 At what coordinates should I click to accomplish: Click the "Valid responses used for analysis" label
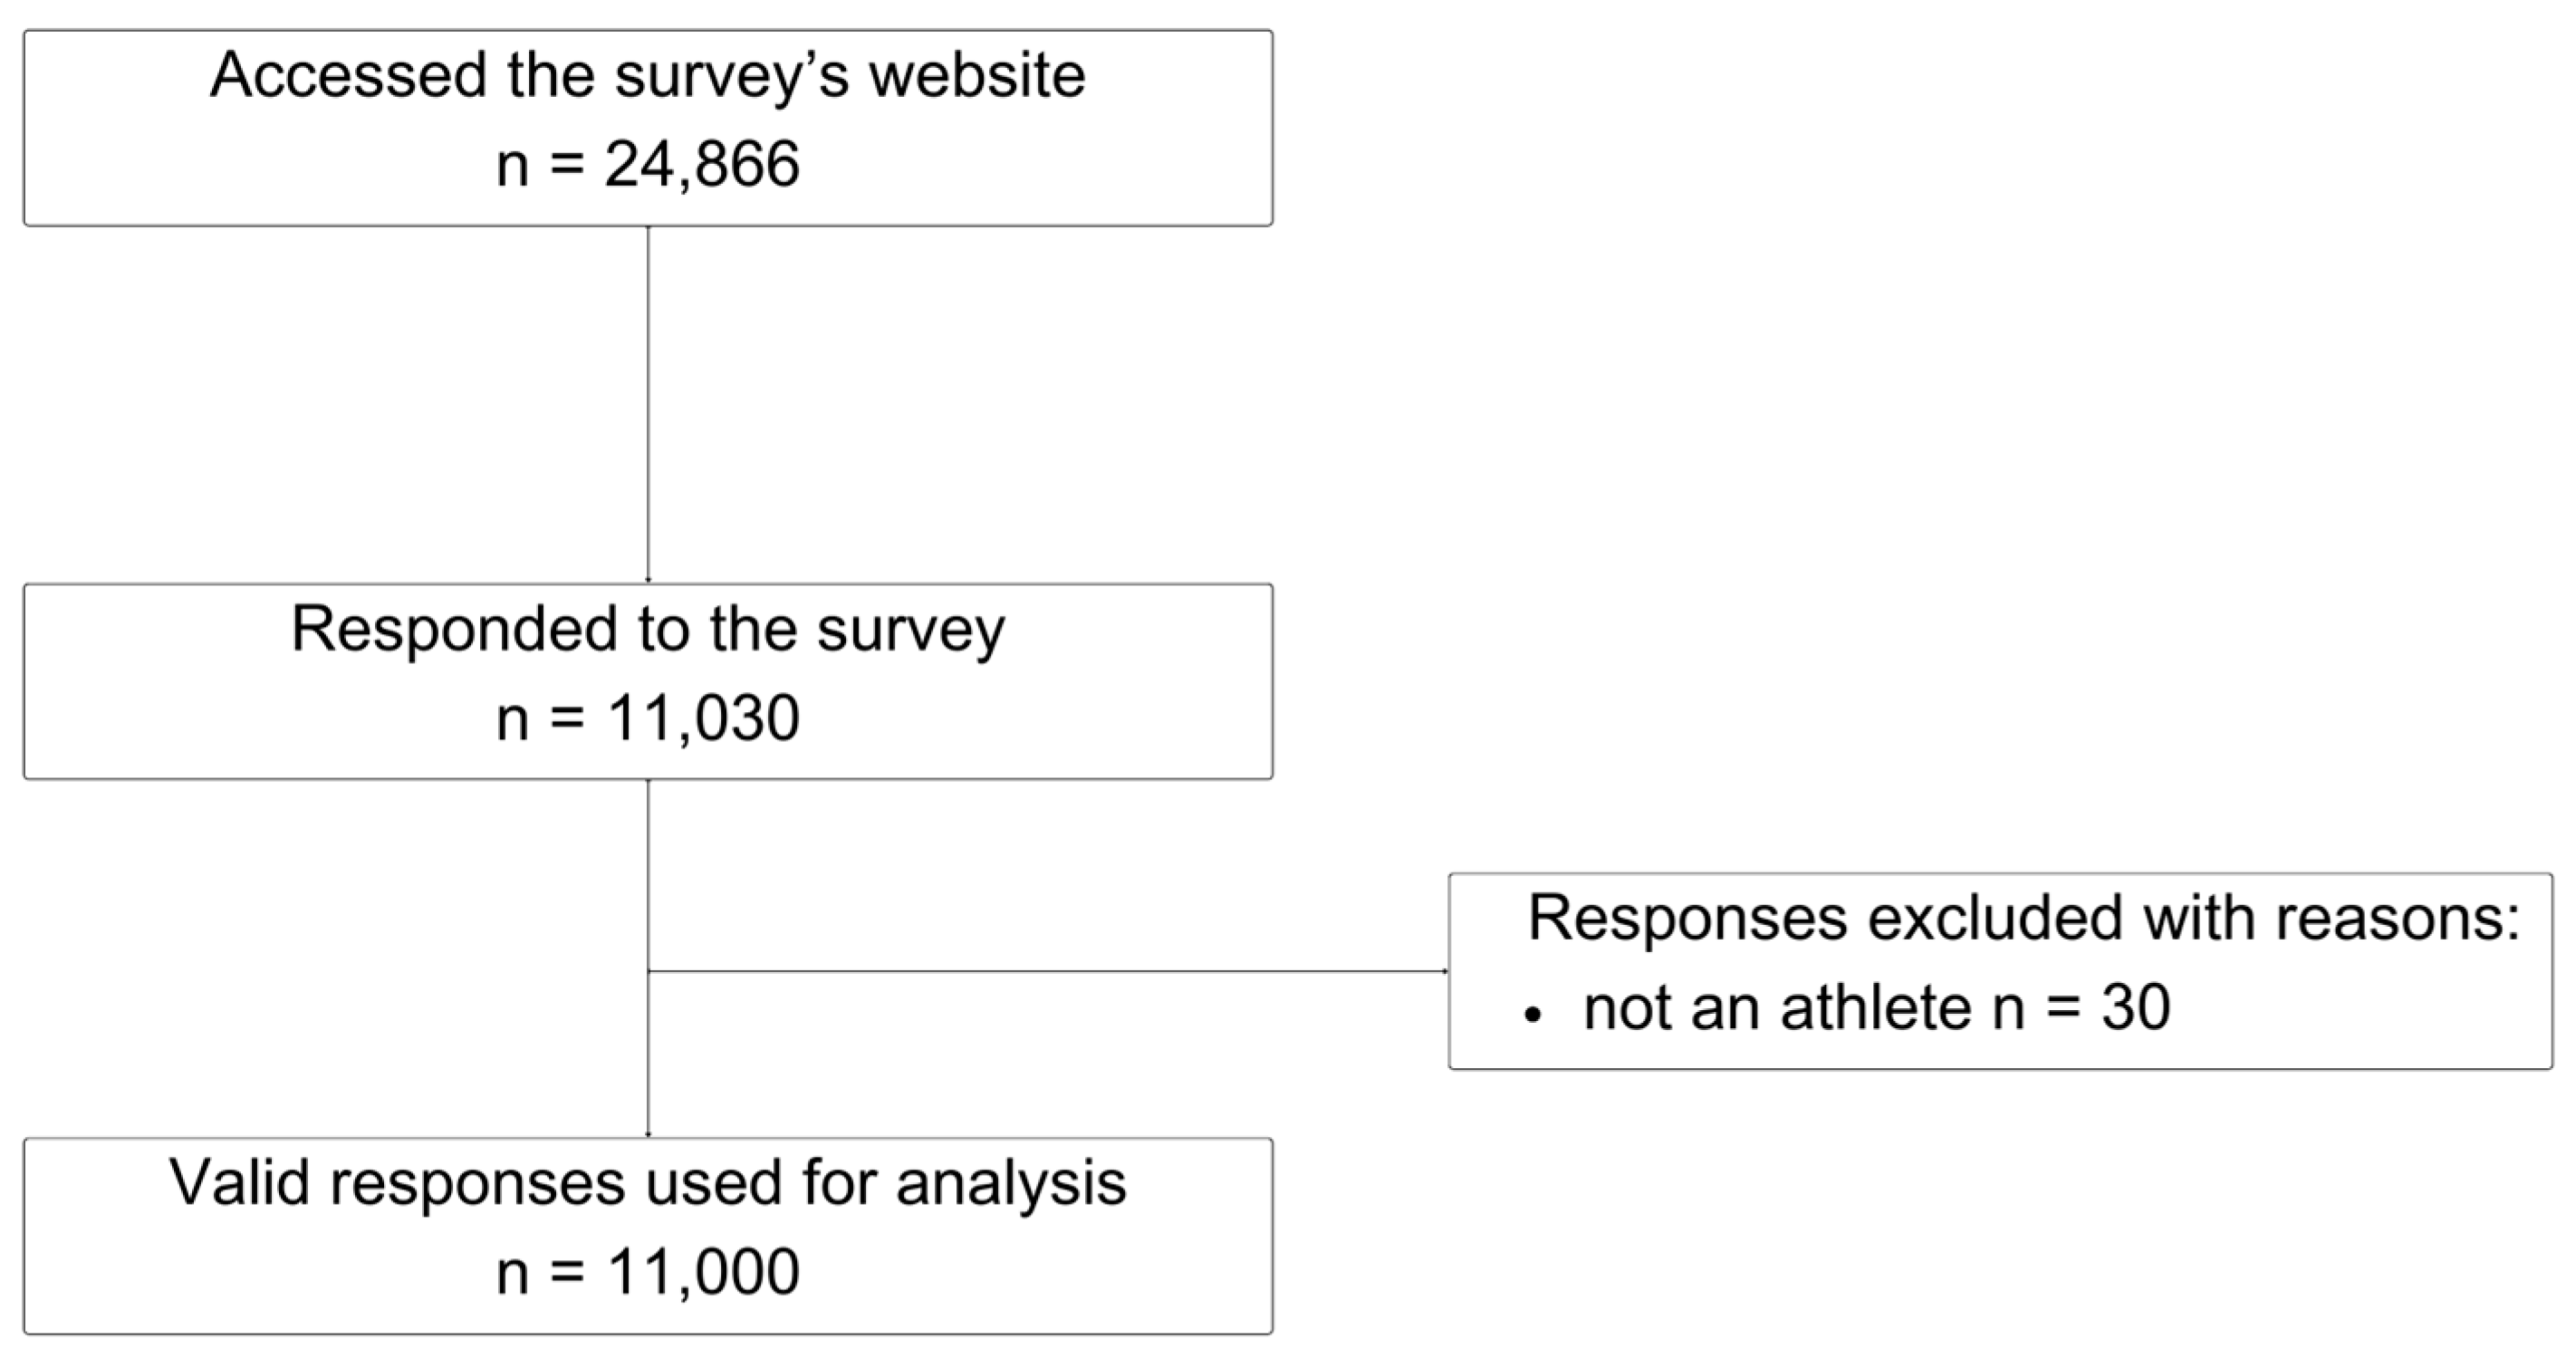(647, 1184)
